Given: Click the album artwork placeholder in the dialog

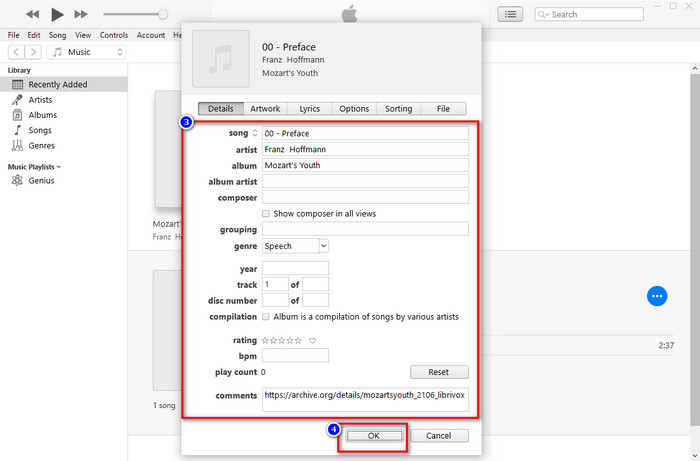Looking at the screenshot, I should (x=221, y=58).
